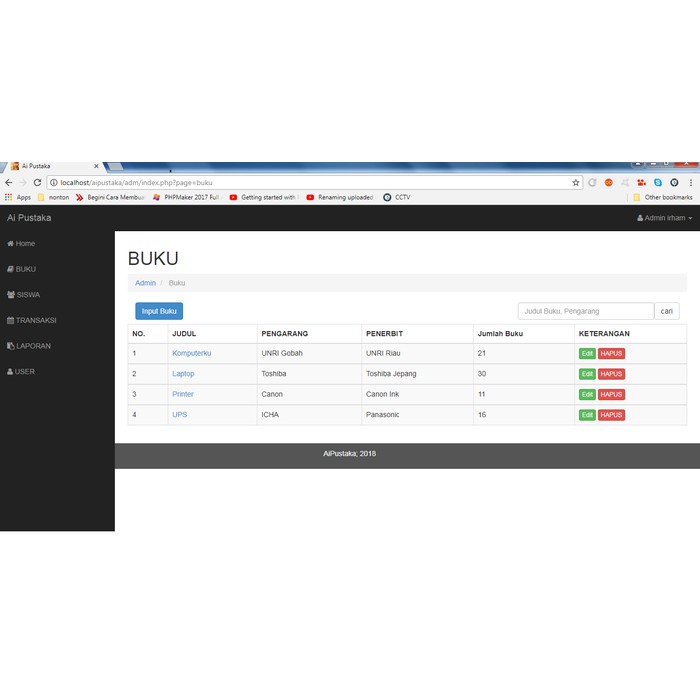Open the Apps grid in bookmarks bar

(x=18, y=197)
